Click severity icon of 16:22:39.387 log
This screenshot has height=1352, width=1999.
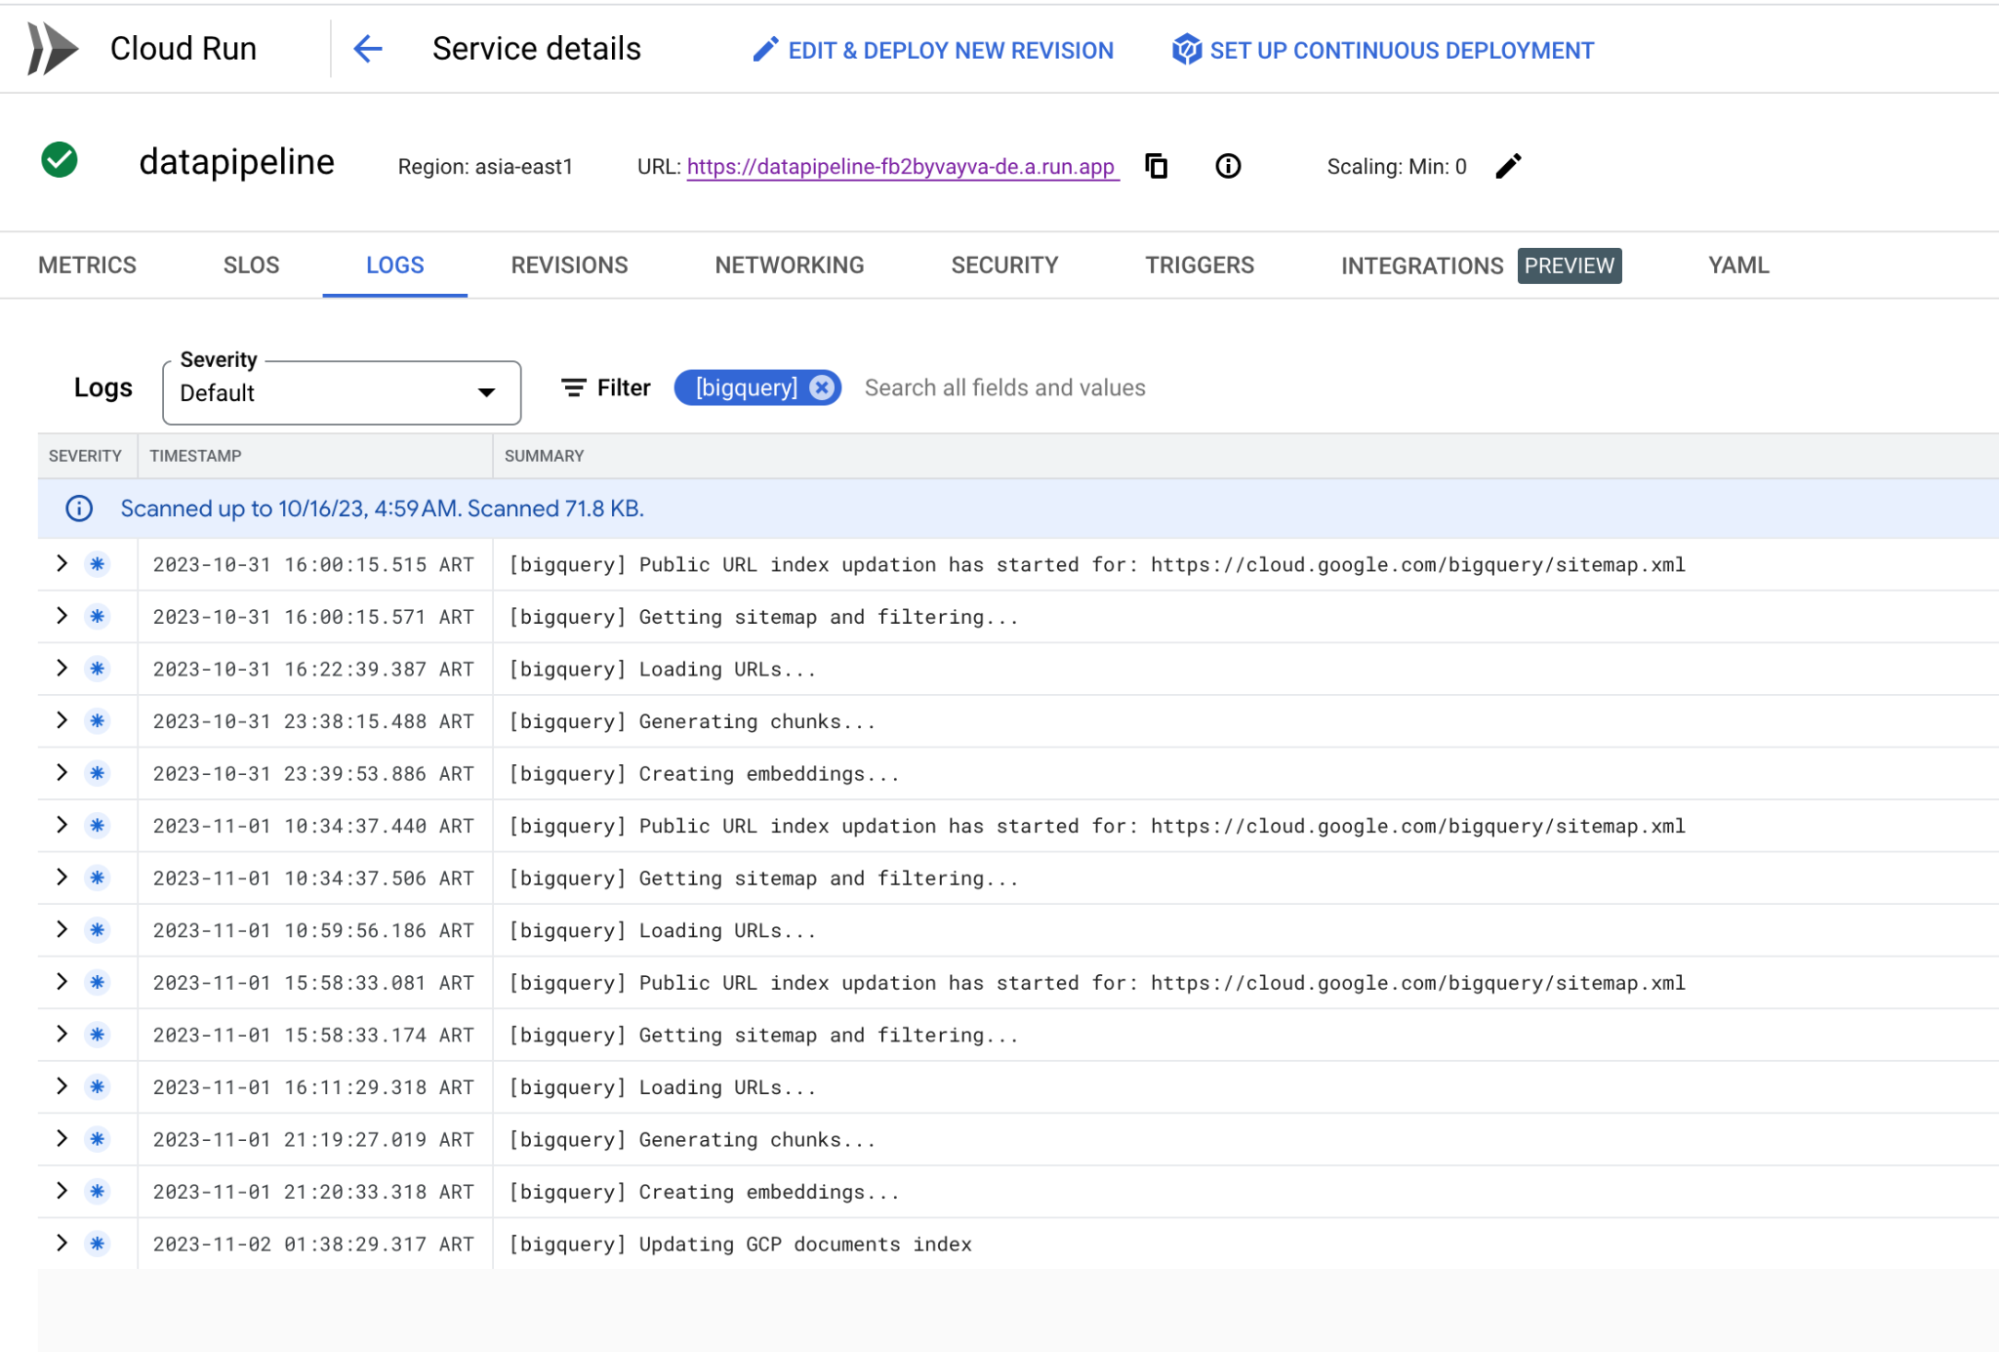pos(97,669)
